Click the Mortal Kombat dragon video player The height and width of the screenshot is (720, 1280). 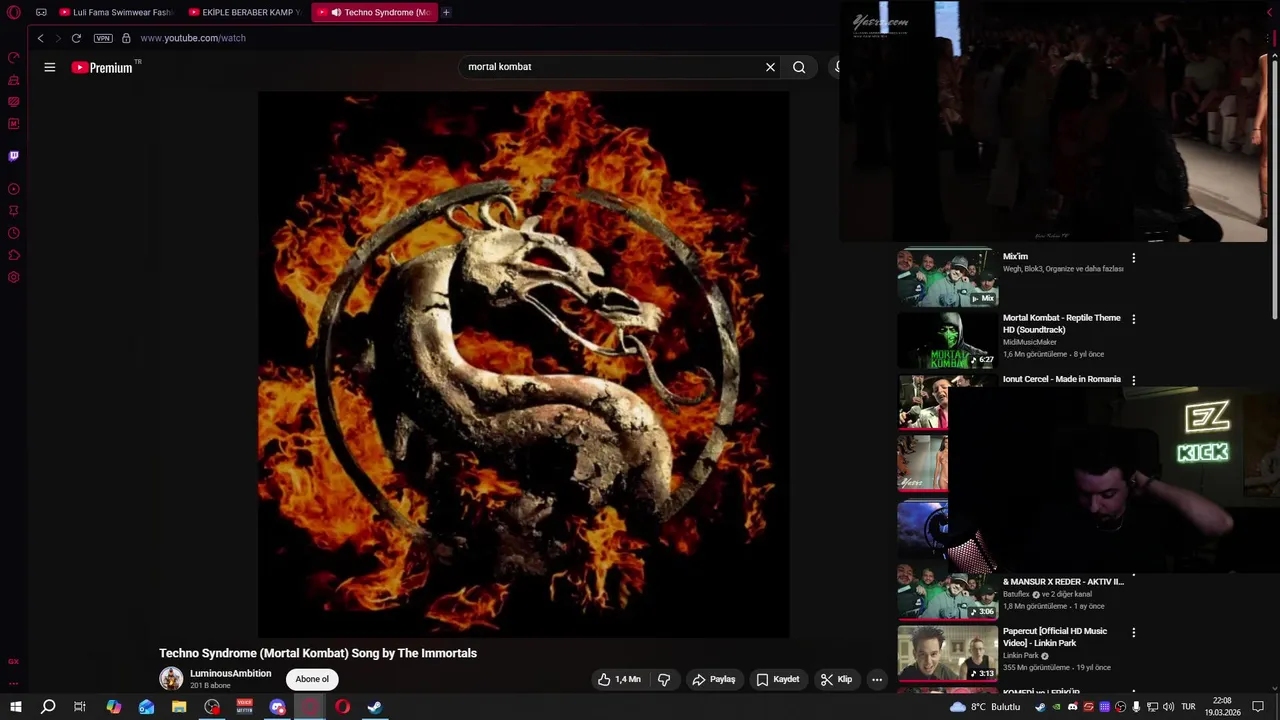[523, 365]
